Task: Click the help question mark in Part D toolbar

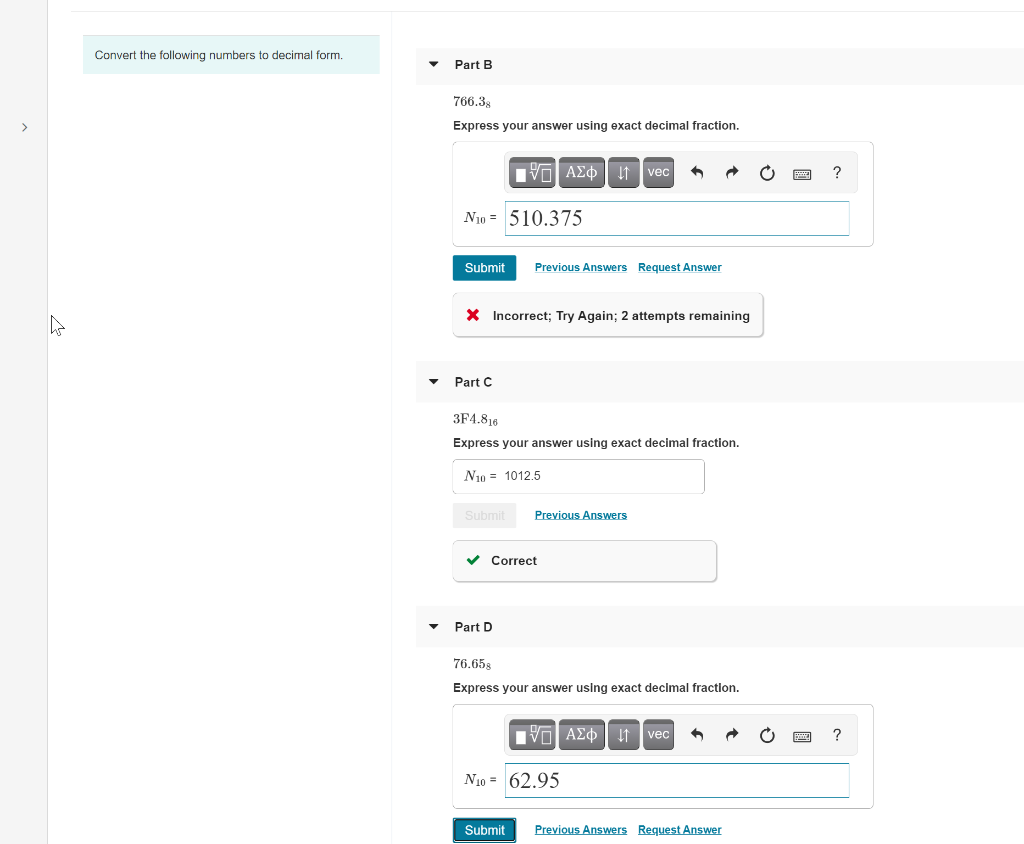Action: pyautogui.click(x=837, y=734)
